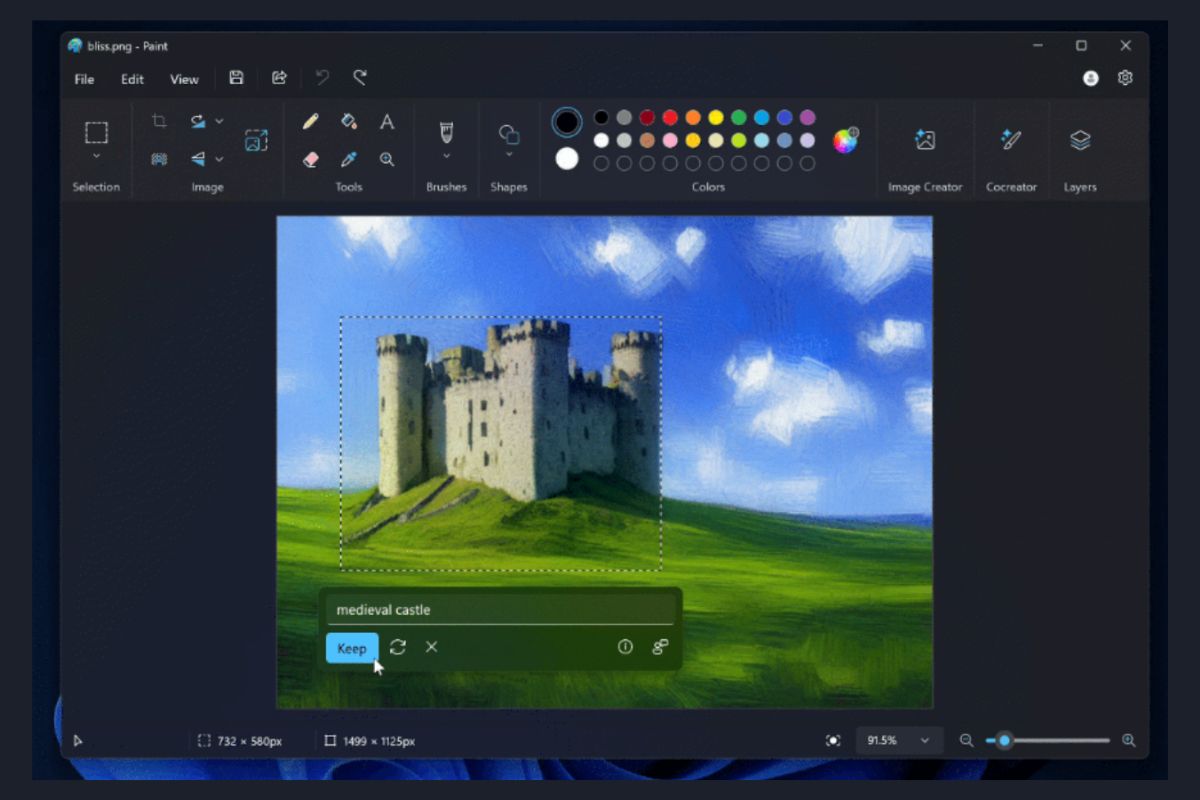Viewport: 1200px width, 800px height.
Task: Open the File menu
Action: coord(84,79)
